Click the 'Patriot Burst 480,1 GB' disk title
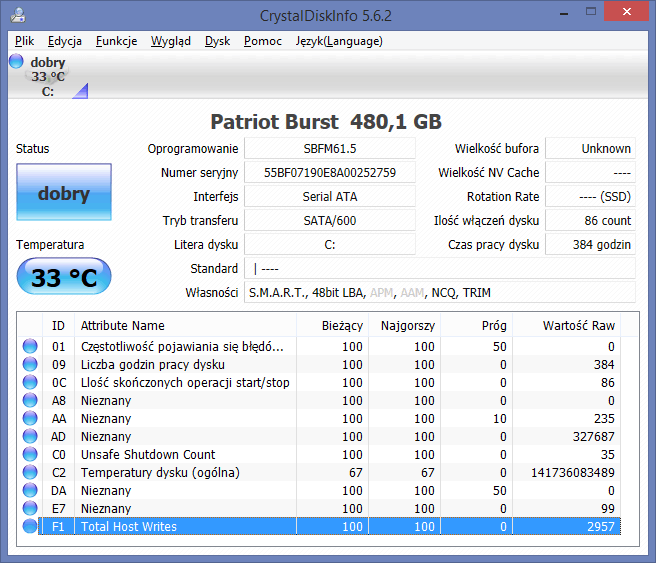Screen dimensions: 656x563 coord(326,122)
